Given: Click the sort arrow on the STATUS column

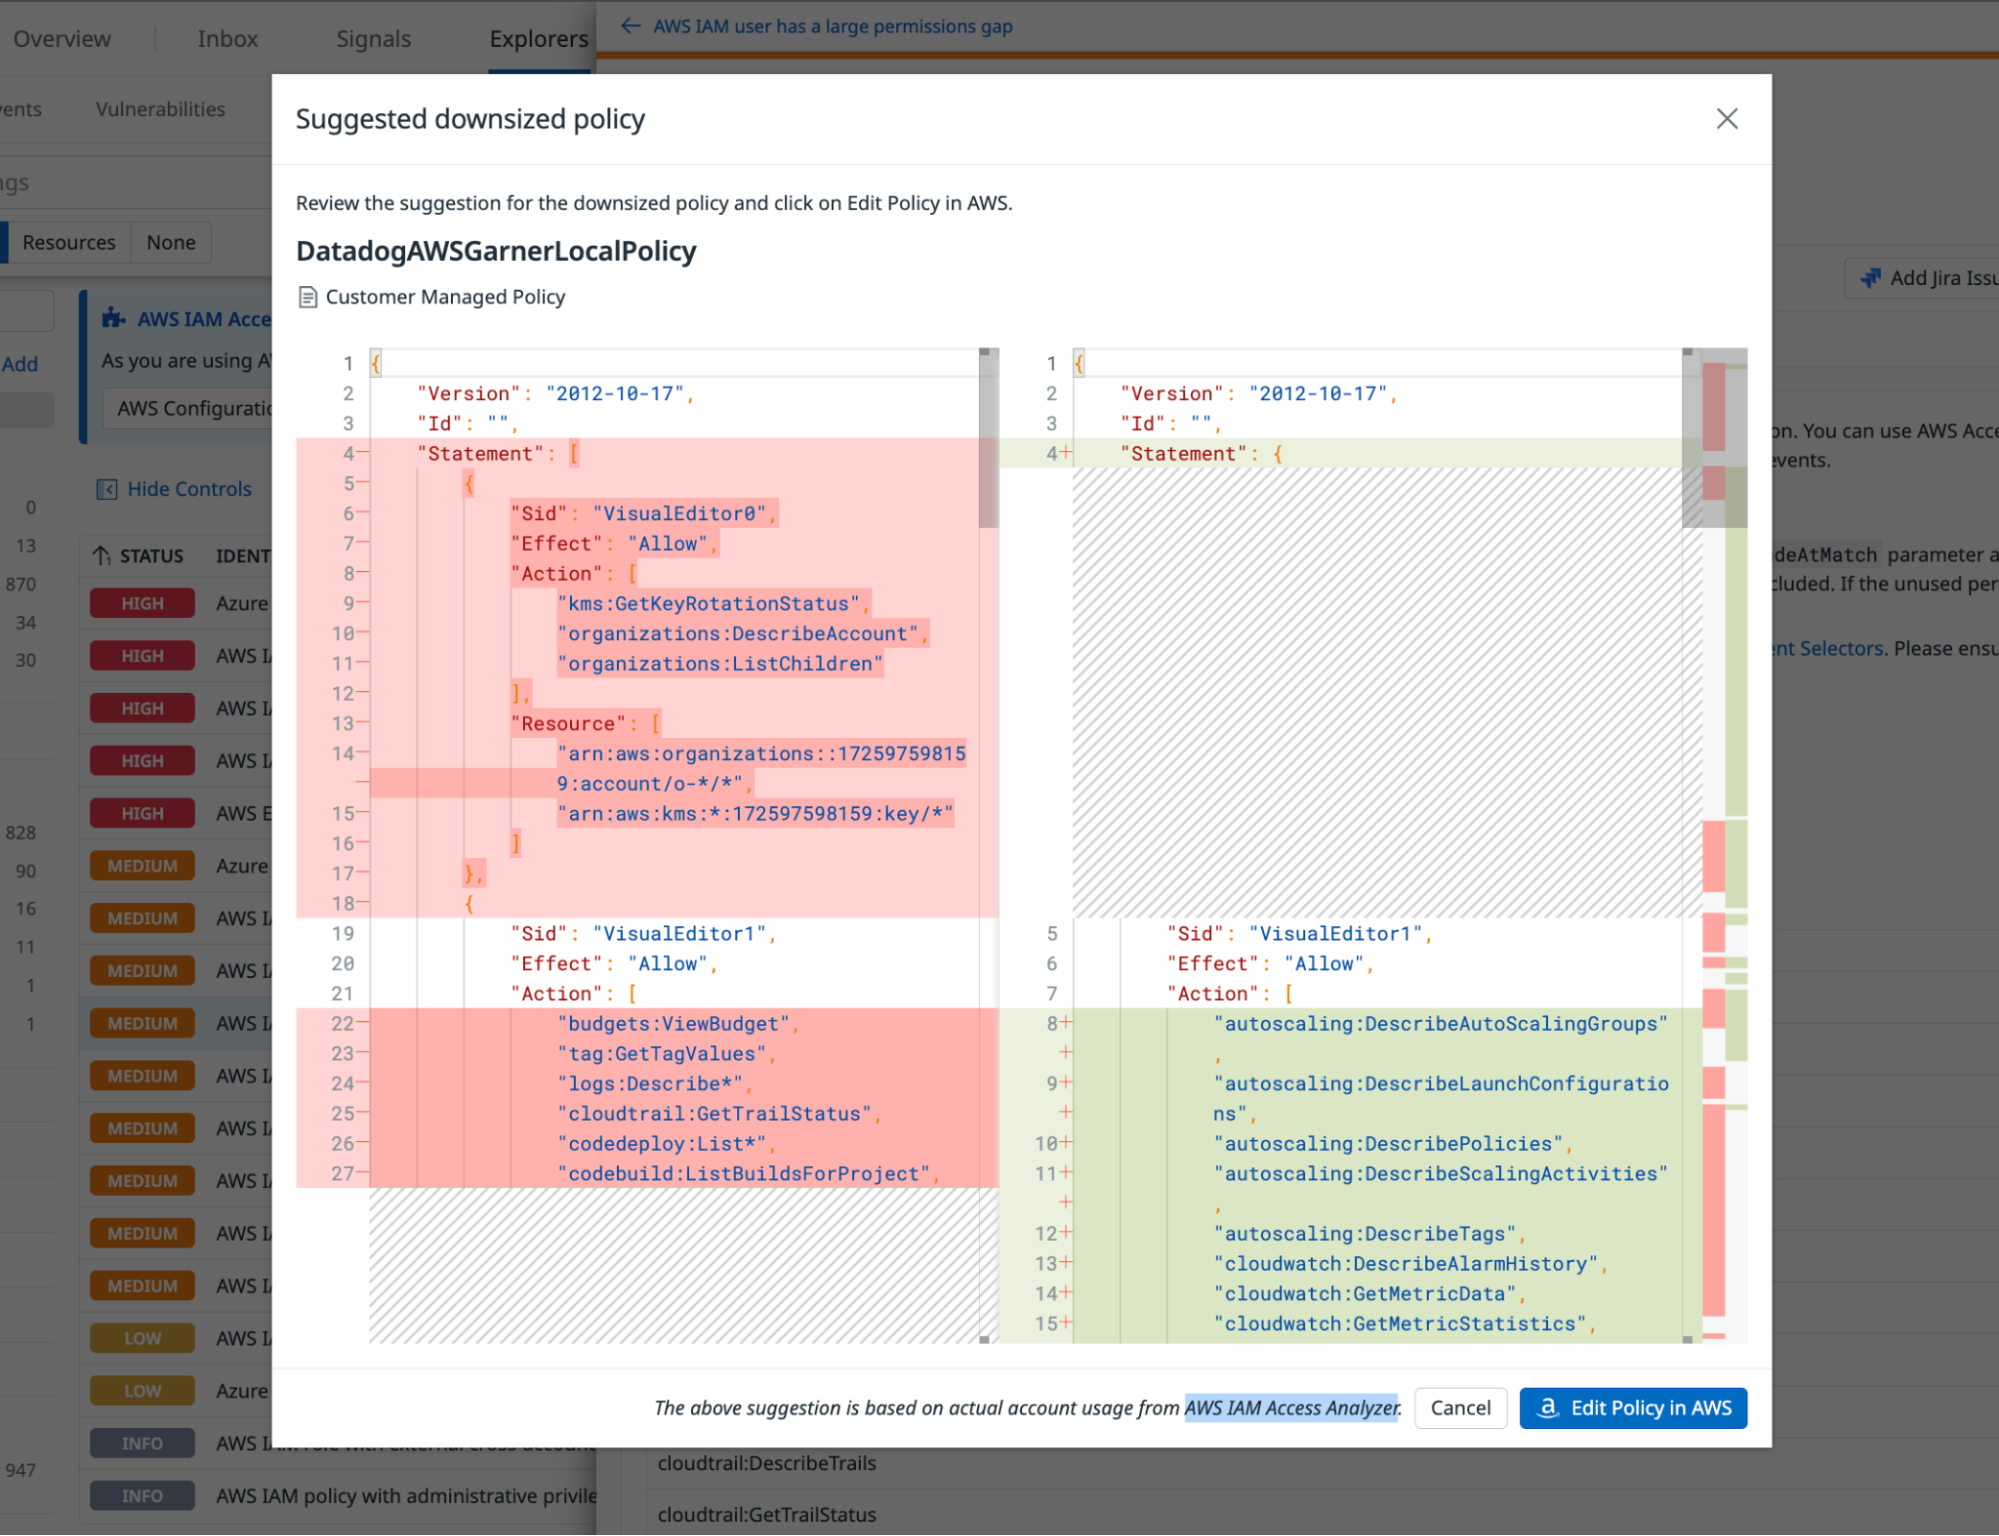Looking at the screenshot, I should pyautogui.click(x=100, y=556).
